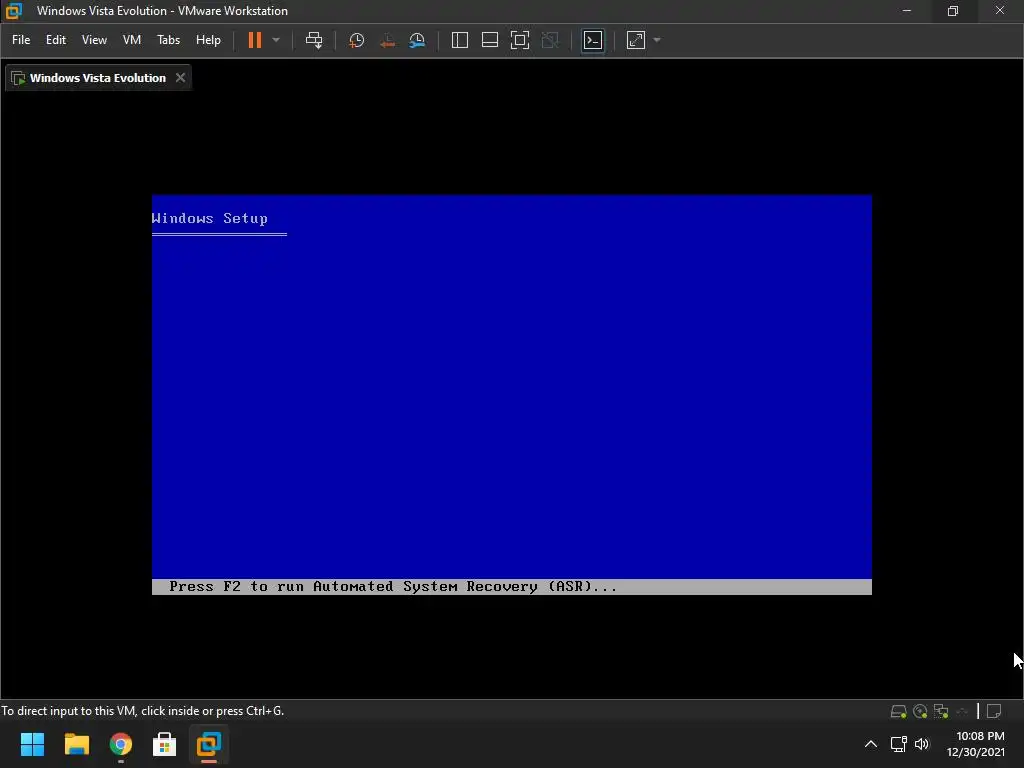Click inside the Windows Setup VM screen
Screen dimensions: 1024x768
tap(511, 394)
